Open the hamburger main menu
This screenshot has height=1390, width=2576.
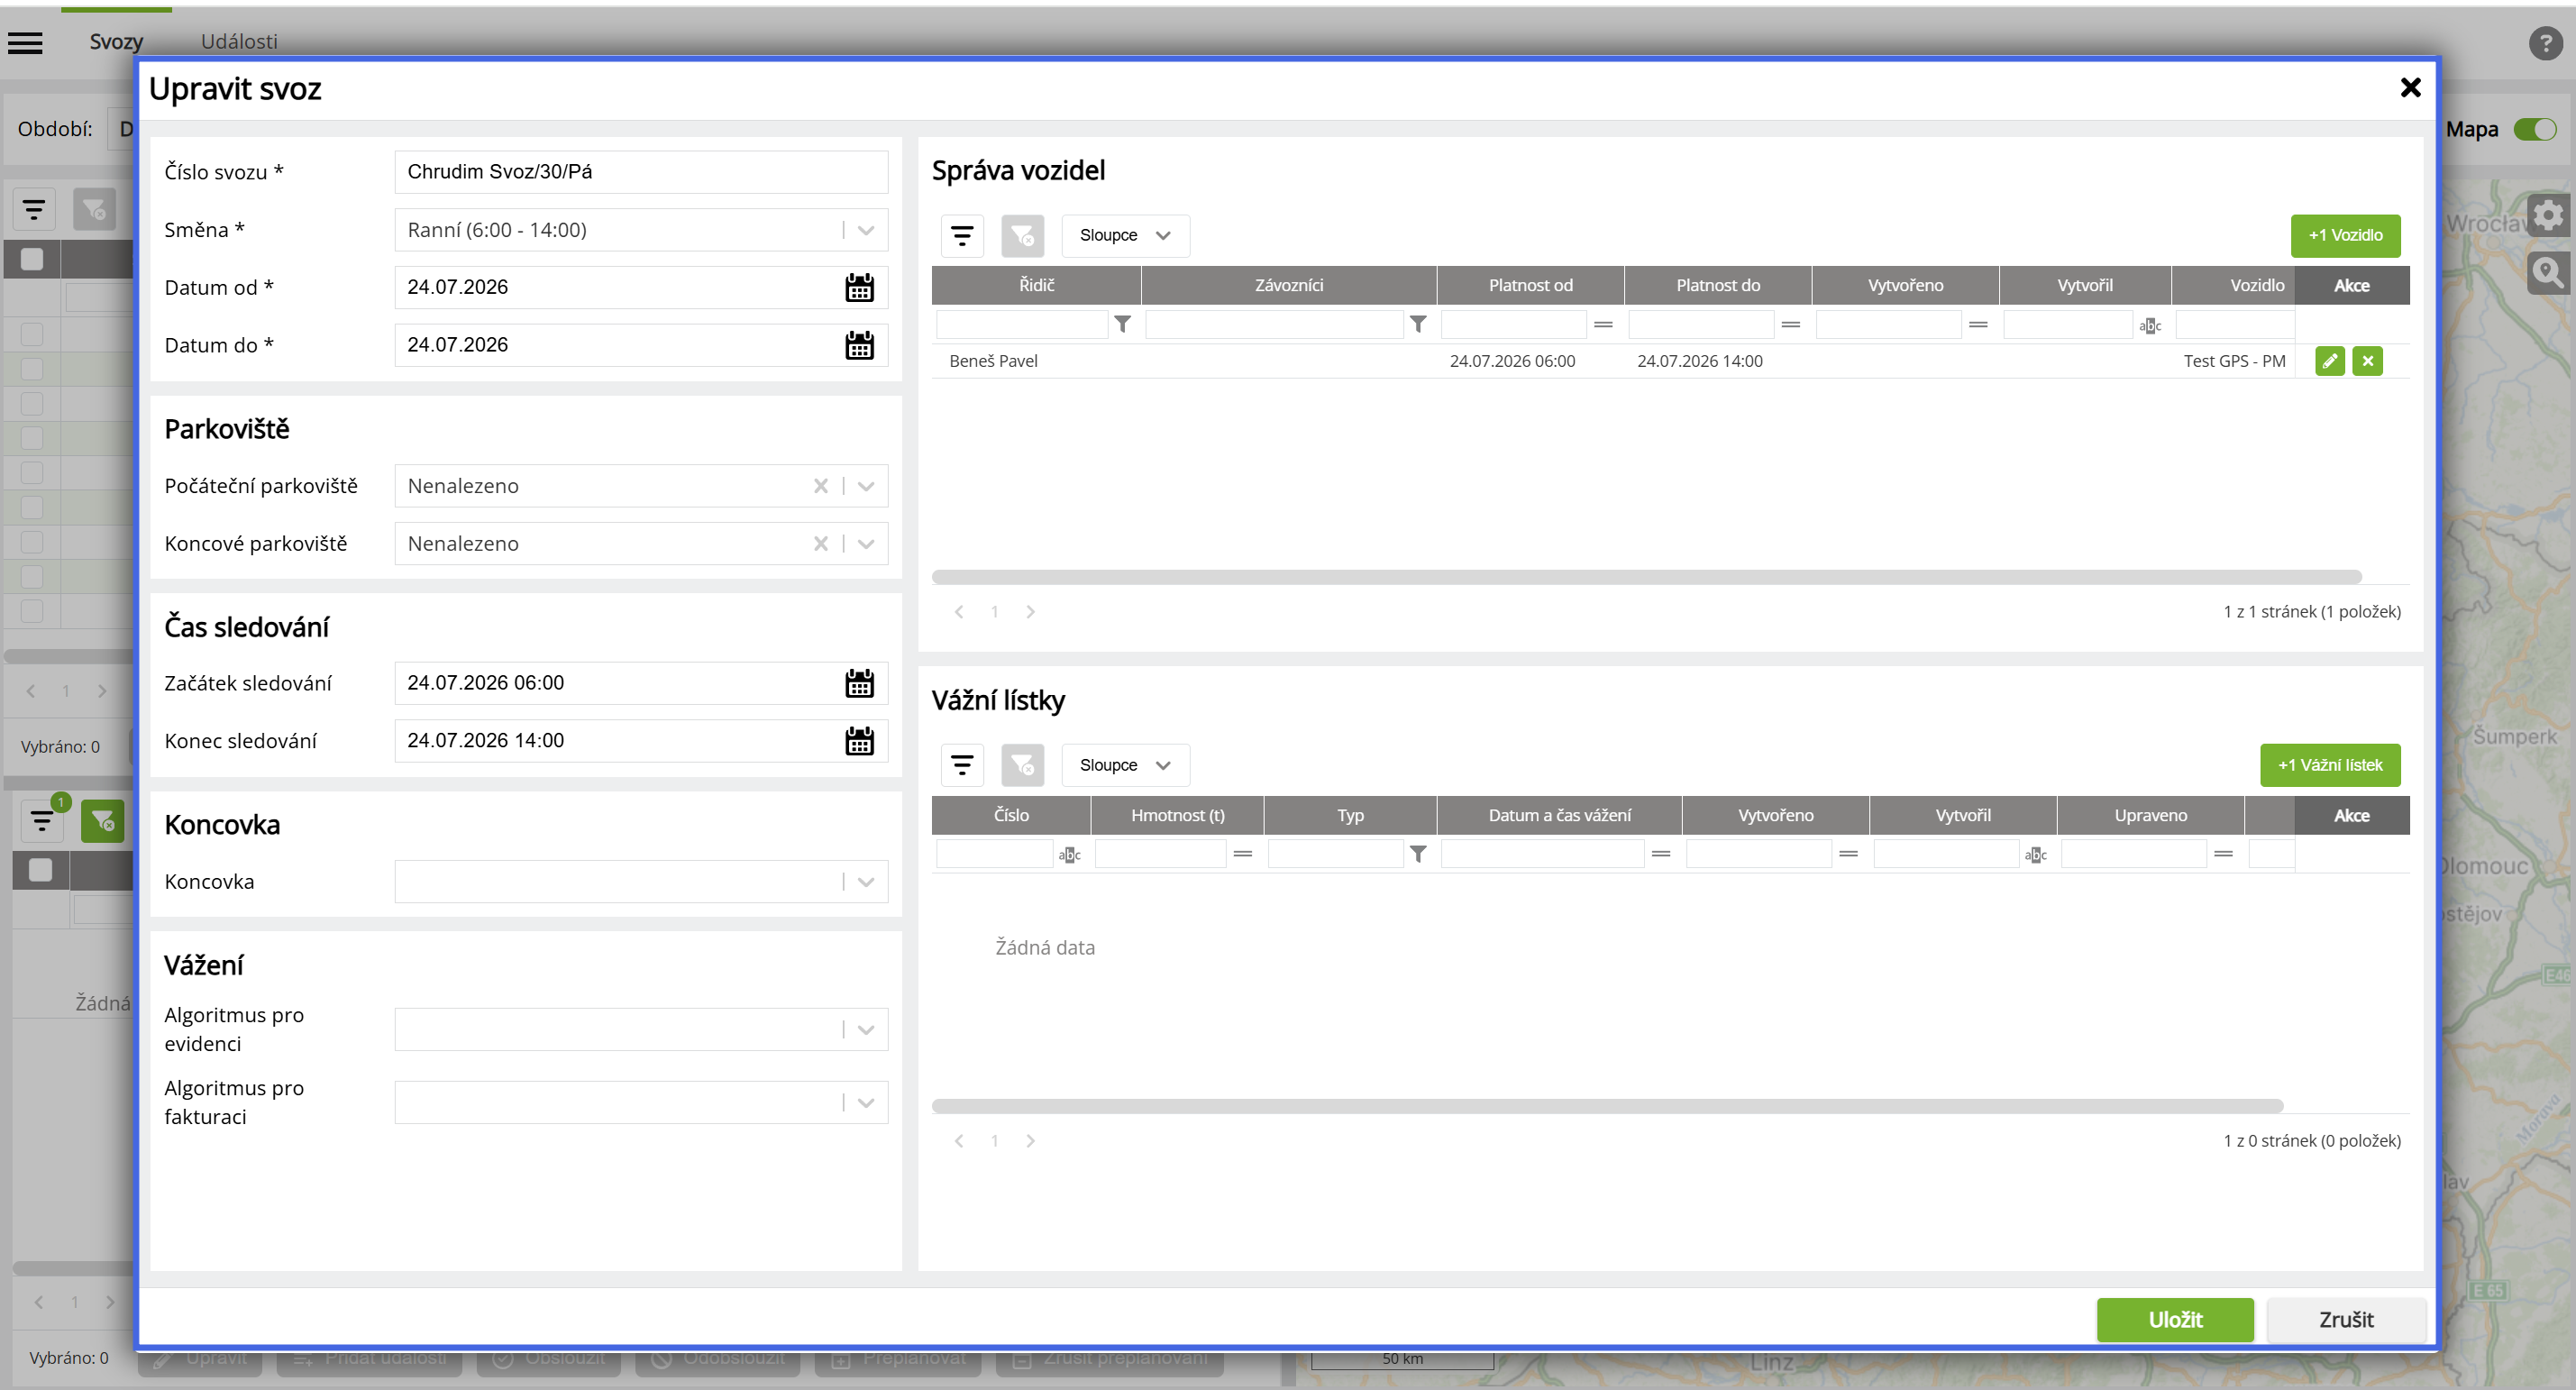25,42
